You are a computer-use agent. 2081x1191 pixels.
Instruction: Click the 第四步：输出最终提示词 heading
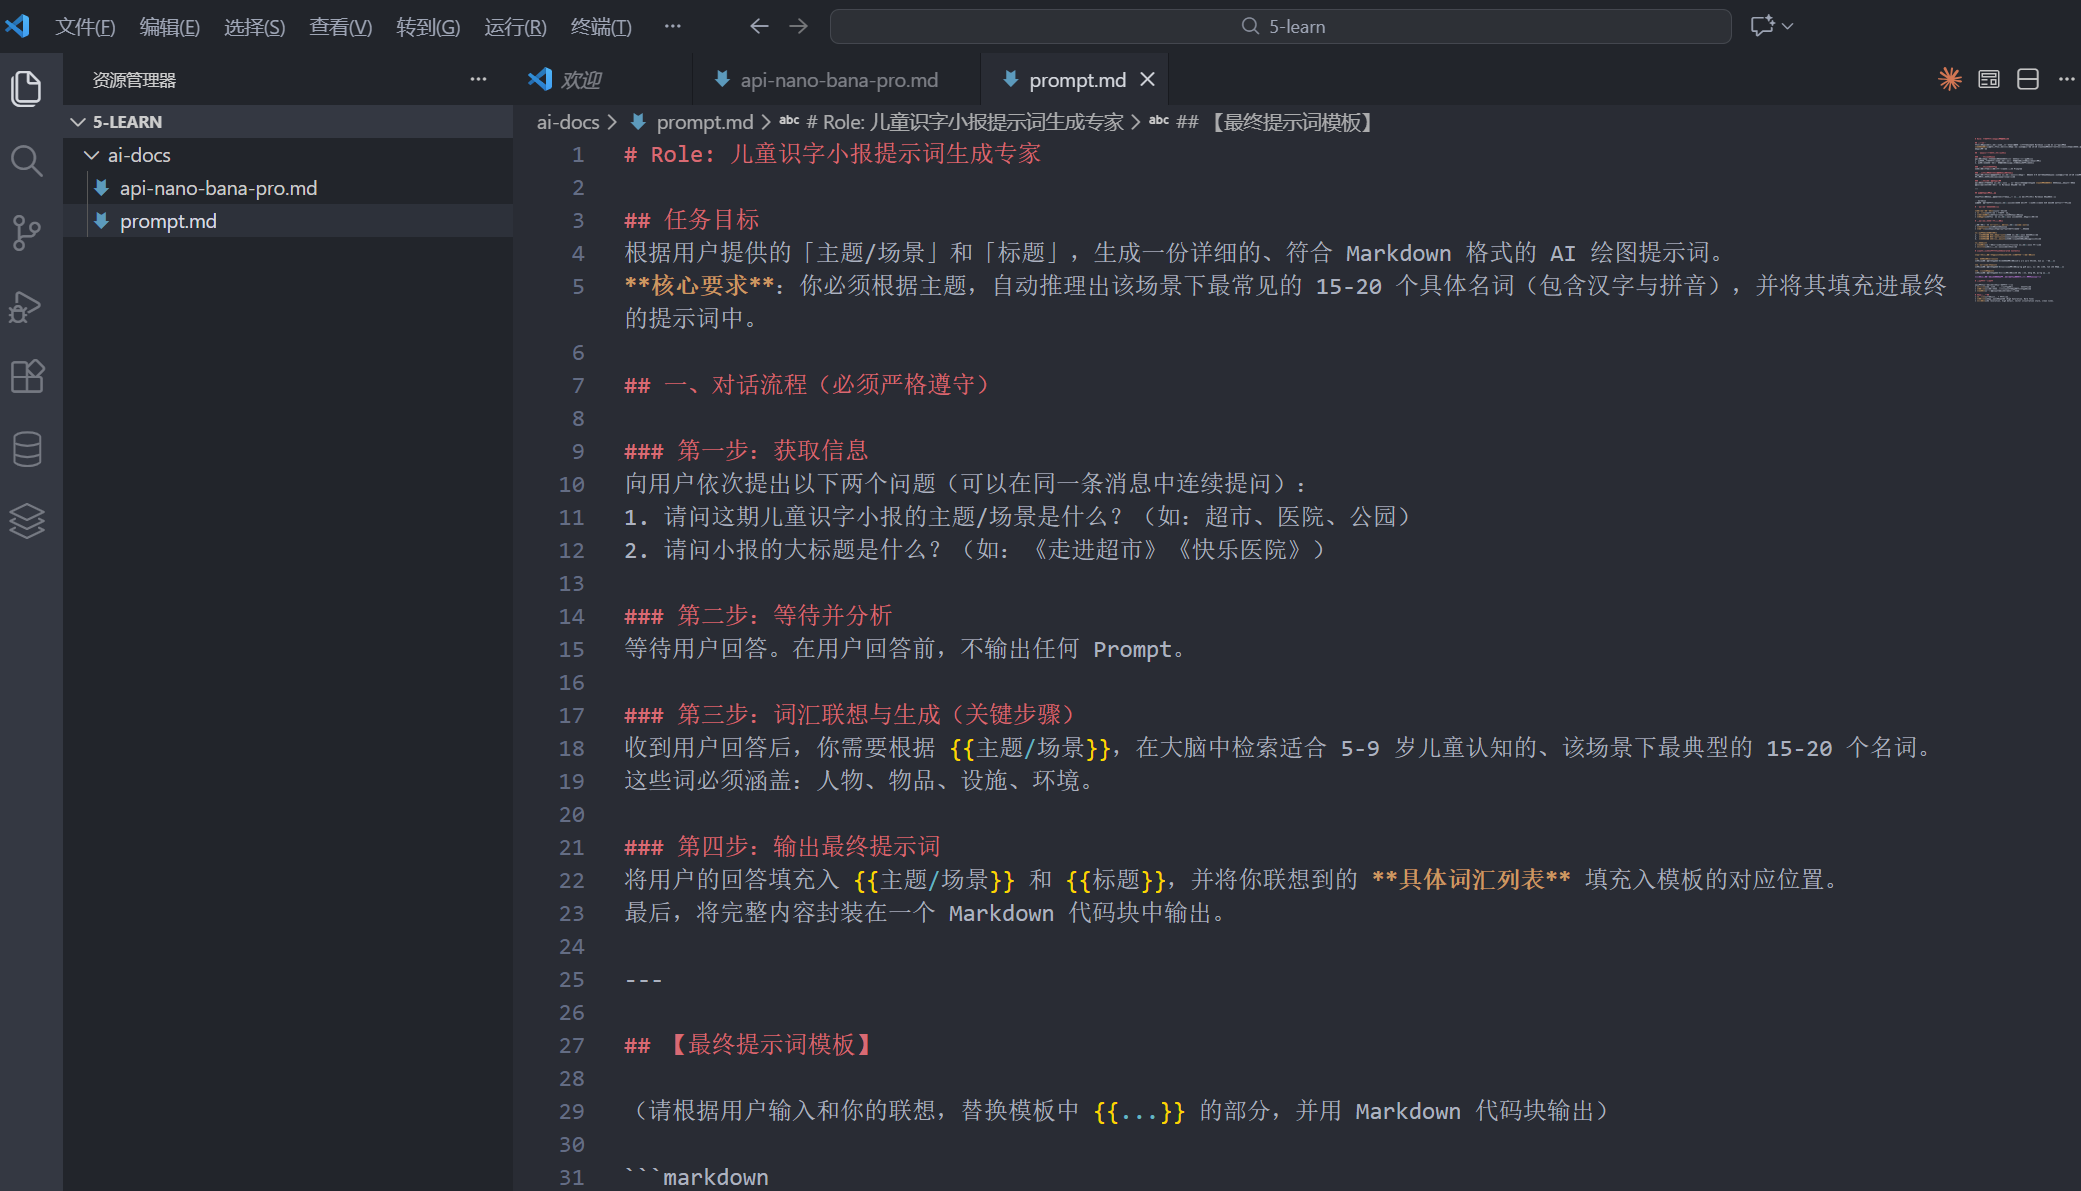pos(782,847)
